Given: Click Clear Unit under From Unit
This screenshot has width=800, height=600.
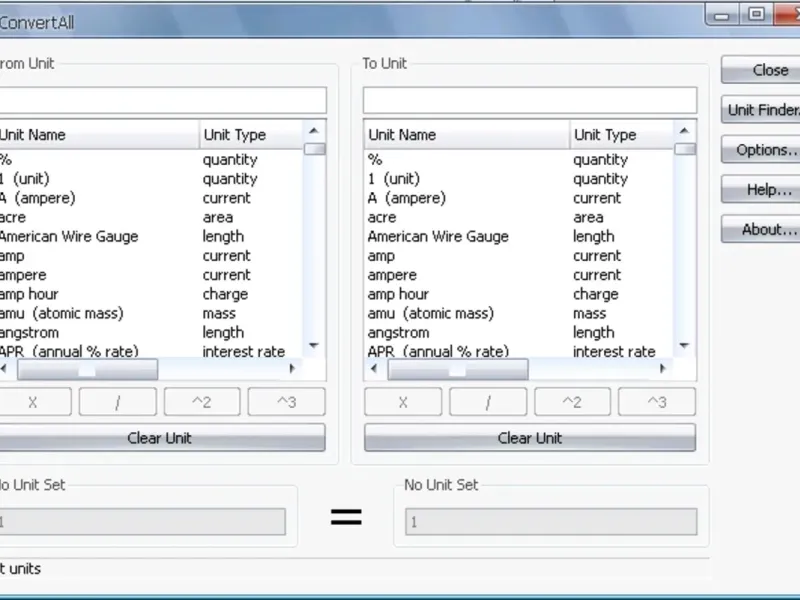Looking at the screenshot, I should click(162, 438).
